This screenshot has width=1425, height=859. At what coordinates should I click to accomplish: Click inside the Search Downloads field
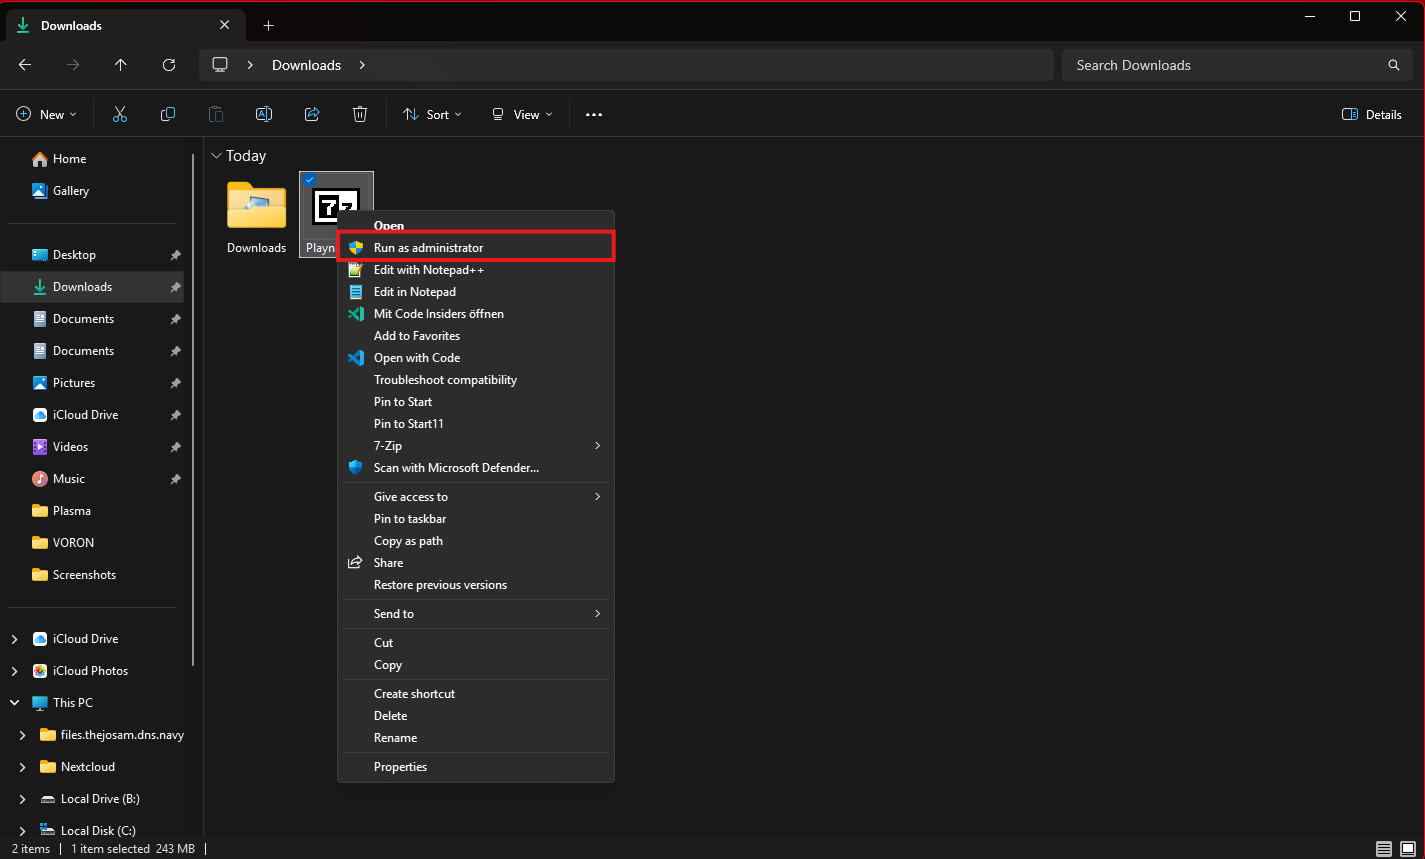click(x=1200, y=64)
